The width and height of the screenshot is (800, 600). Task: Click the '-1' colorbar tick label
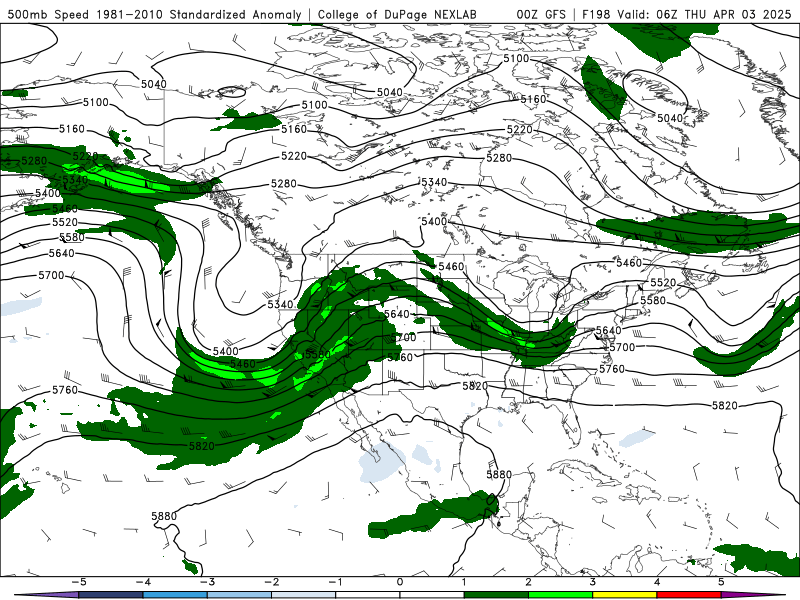click(x=336, y=582)
